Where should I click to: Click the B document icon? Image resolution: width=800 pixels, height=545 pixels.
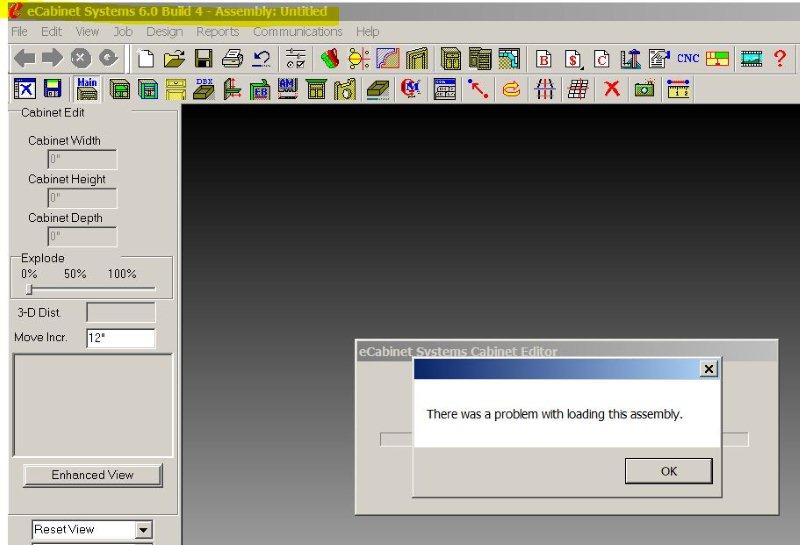point(544,59)
